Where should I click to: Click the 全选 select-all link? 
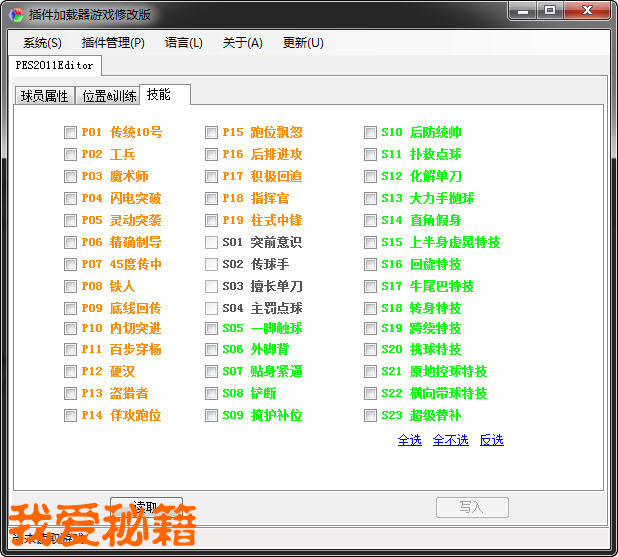coord(409,440)
